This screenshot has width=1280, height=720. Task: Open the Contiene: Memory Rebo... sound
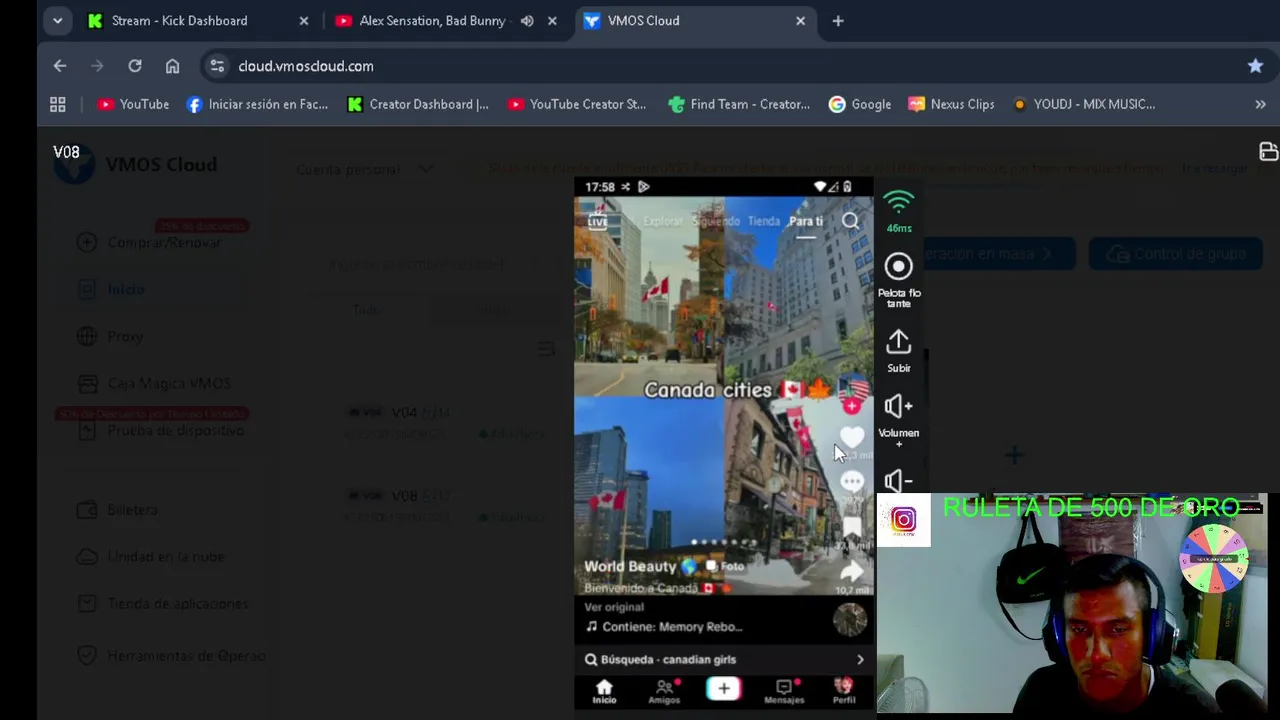coord(664,627)
